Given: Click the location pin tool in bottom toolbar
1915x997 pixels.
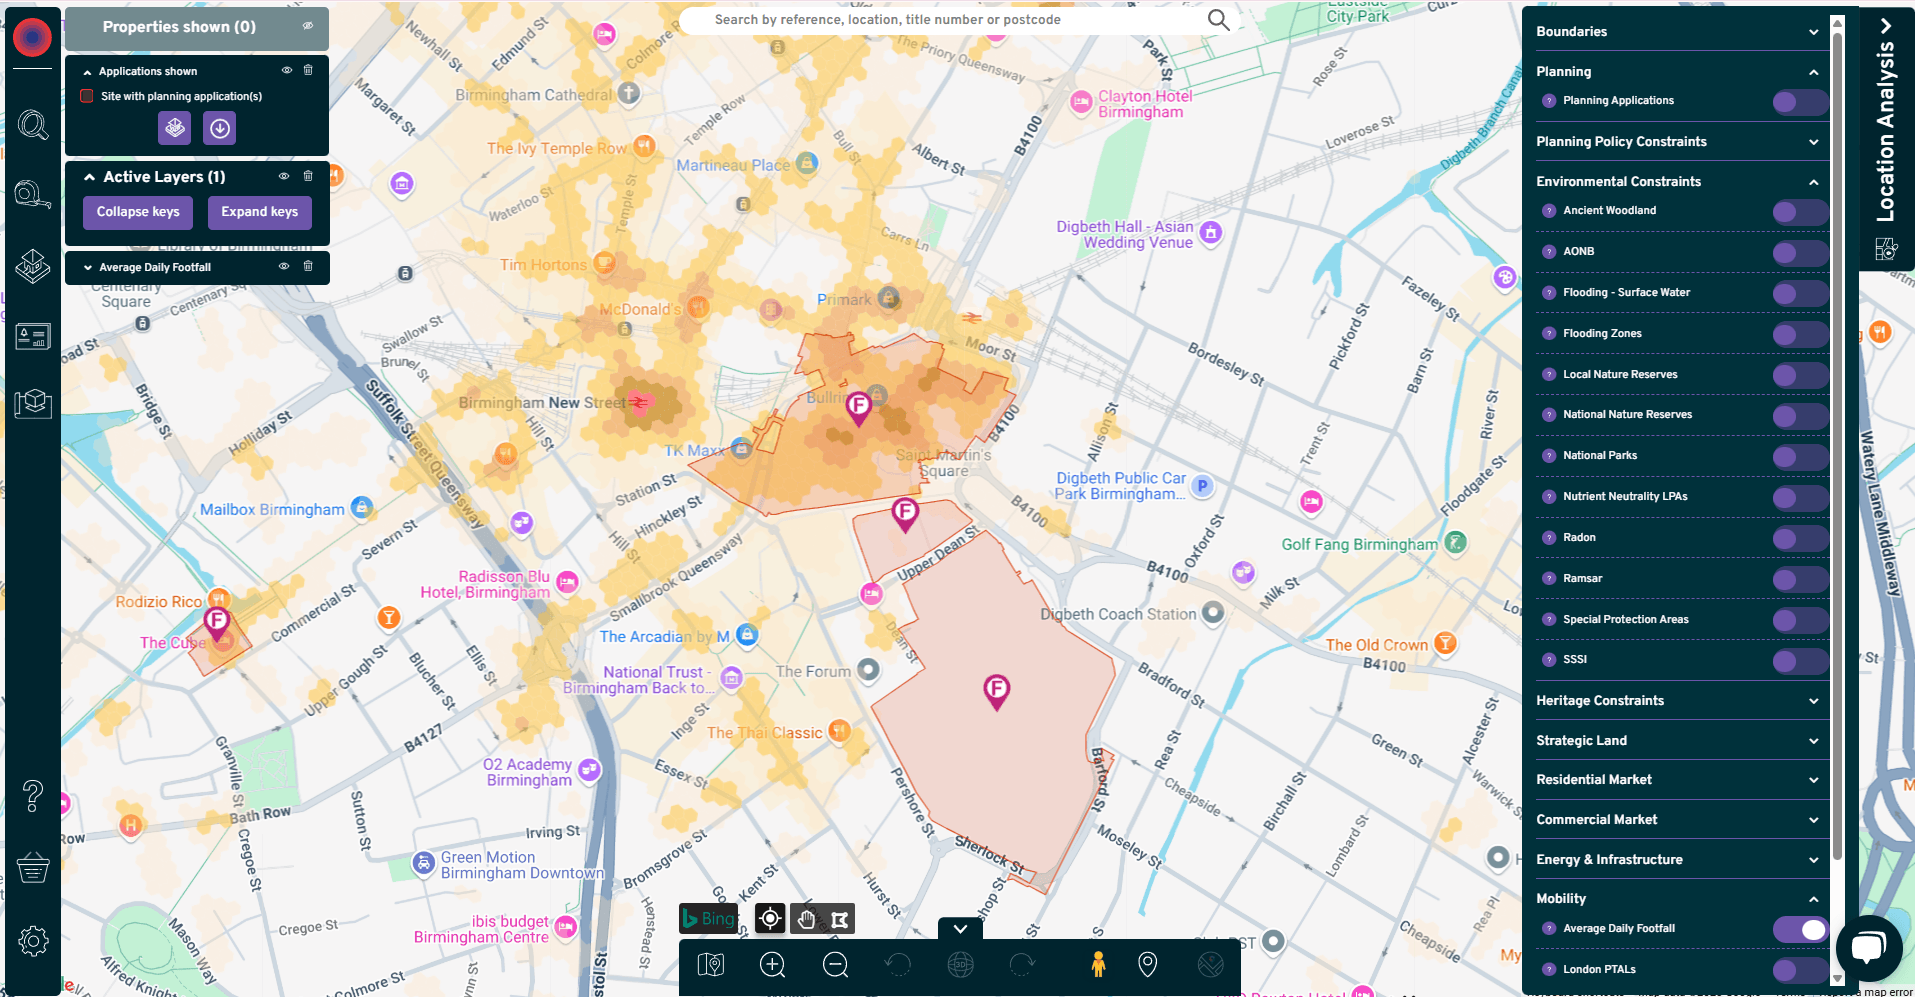Looking at the screenshot, I should tap(1148, 964).
